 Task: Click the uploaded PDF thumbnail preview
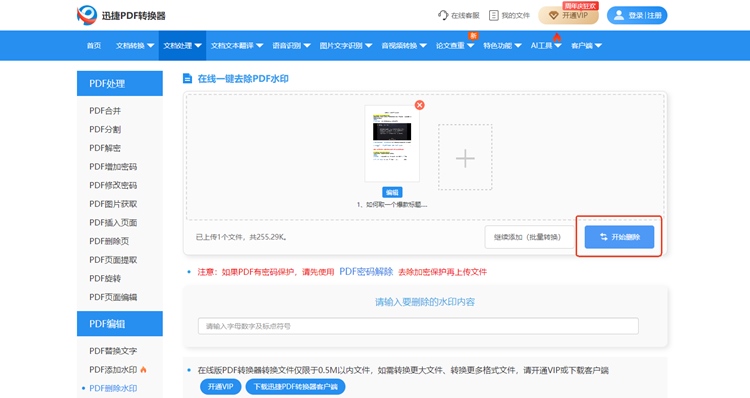[392, 144]
